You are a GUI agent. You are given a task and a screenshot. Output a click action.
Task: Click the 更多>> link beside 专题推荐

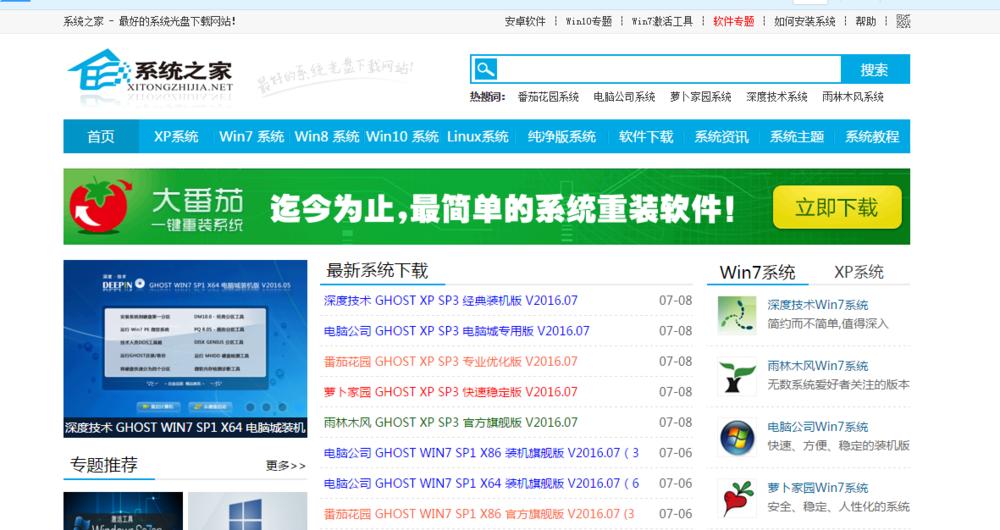(286, 466)
